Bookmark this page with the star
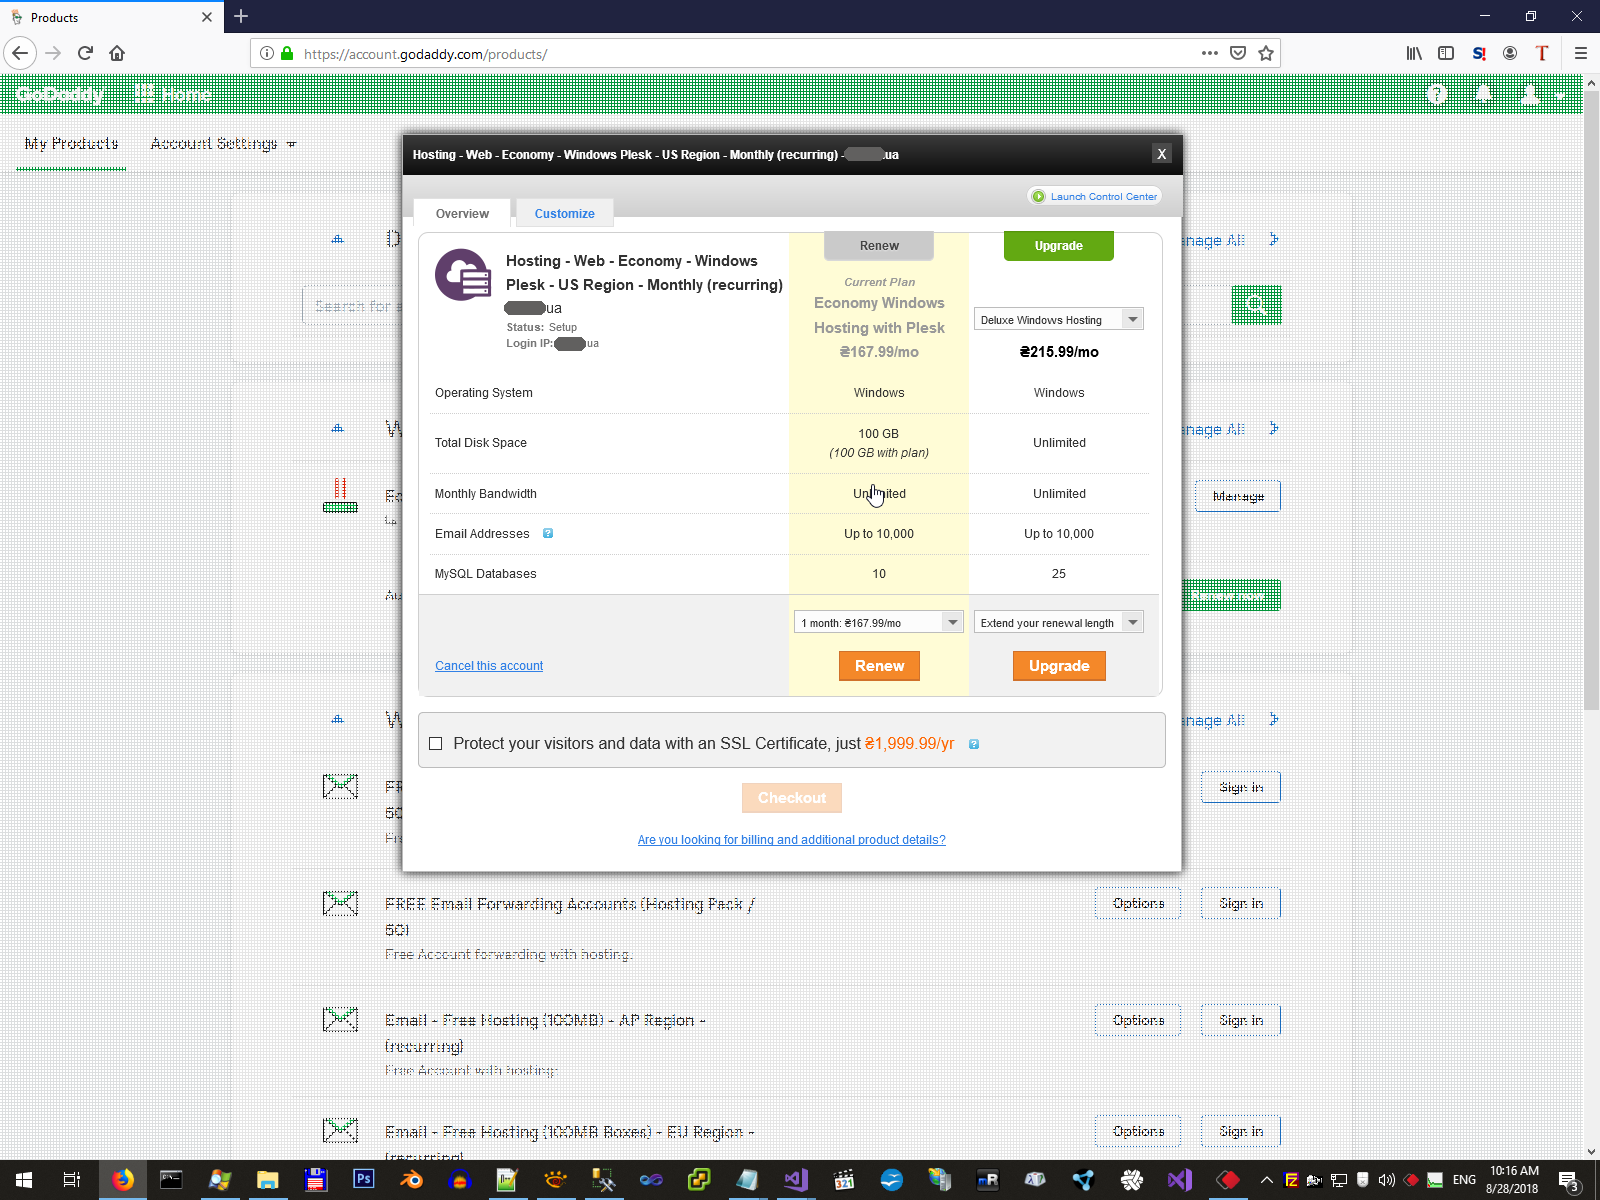 pyautogui.click(x=1266, y=53)
